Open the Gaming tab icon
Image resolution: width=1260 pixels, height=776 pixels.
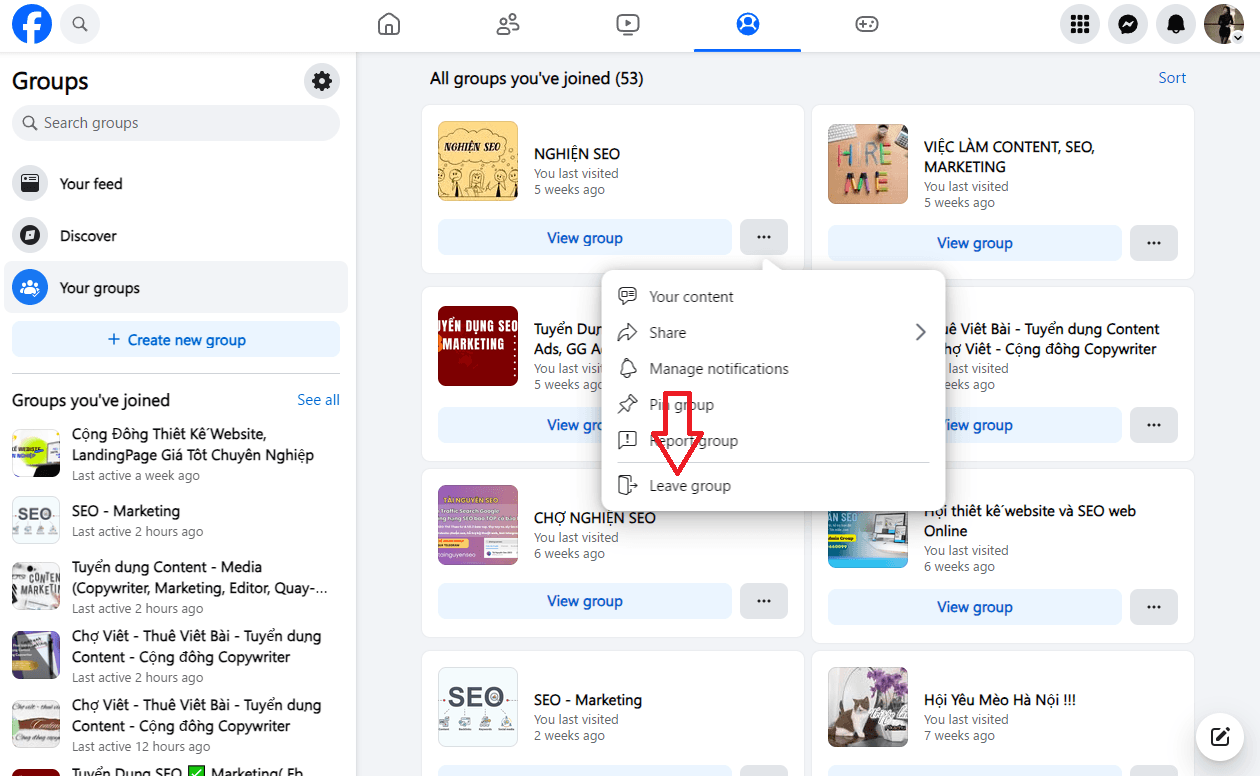tap(867, 24)
